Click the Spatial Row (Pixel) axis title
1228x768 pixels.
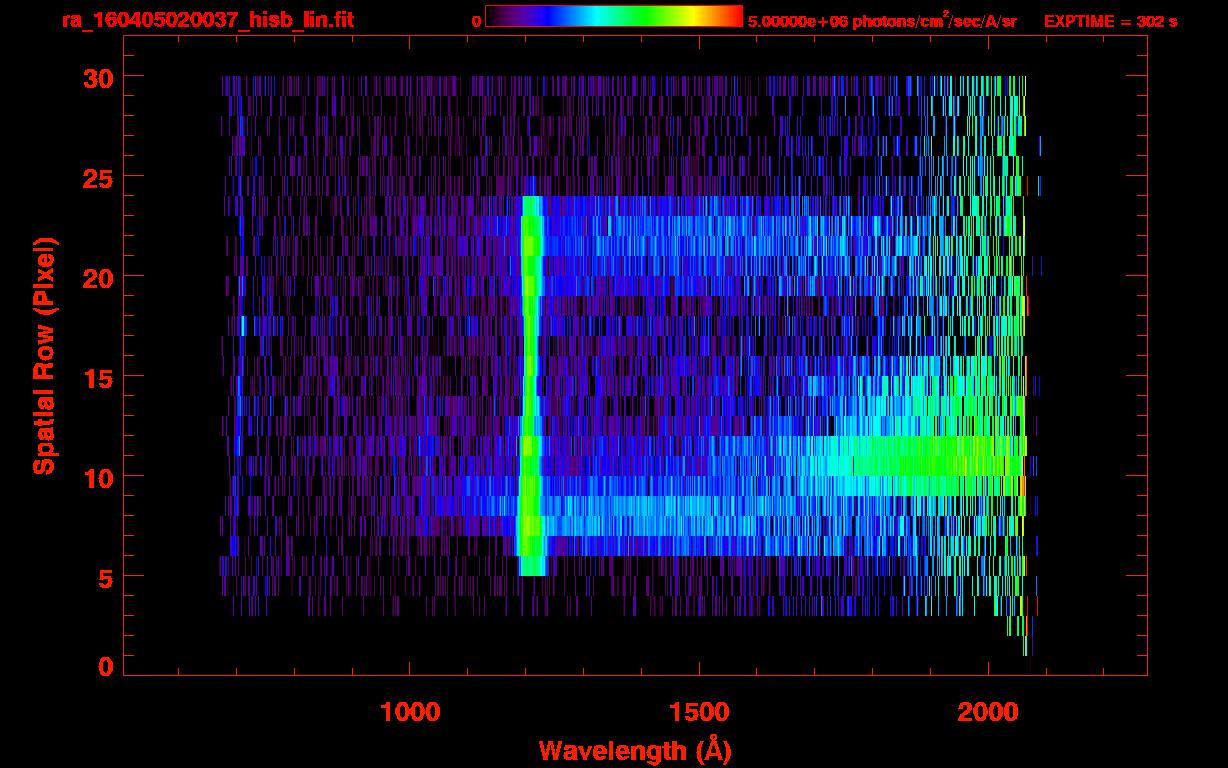point(44,355)
